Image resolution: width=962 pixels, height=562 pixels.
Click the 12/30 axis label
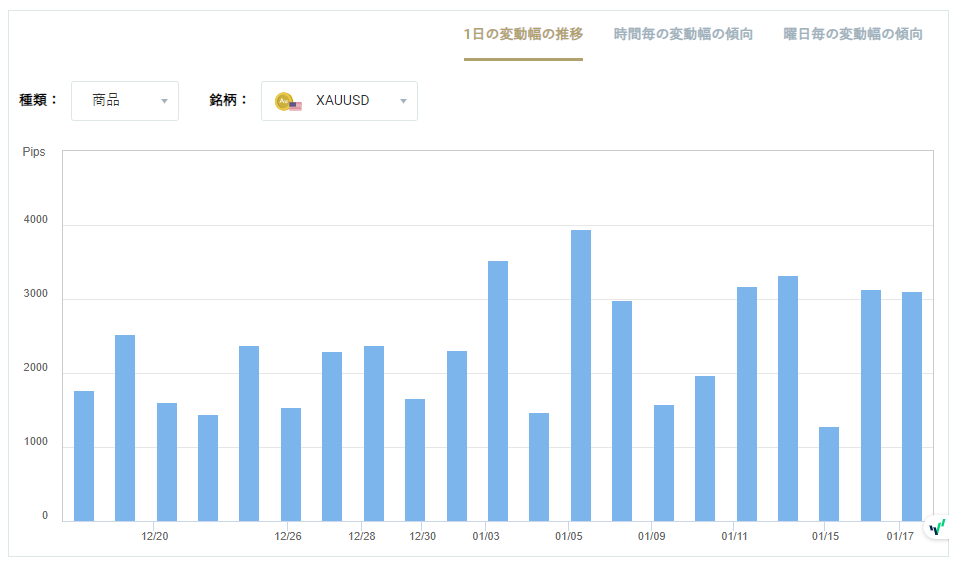click(423, 536)
